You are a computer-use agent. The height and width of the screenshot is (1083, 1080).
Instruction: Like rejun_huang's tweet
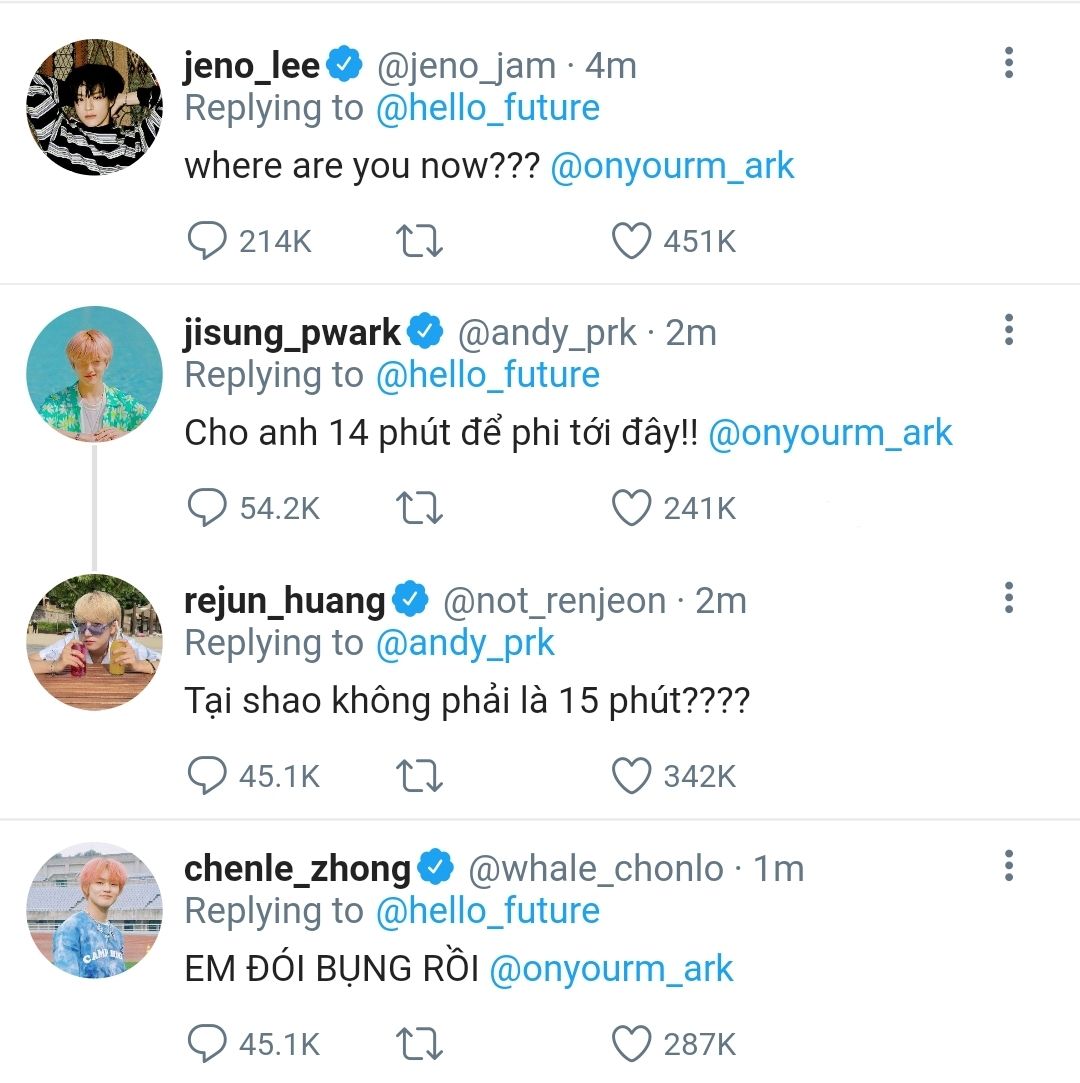(x=631, y=777)
